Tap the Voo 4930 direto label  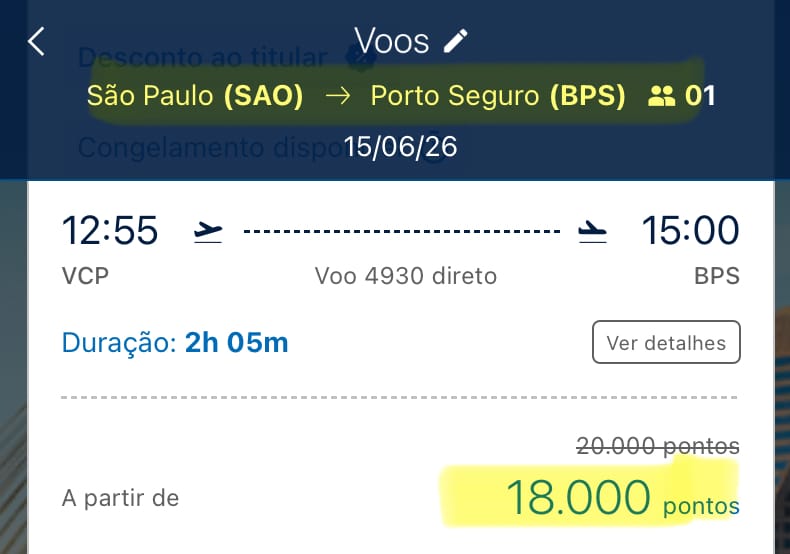405,275
